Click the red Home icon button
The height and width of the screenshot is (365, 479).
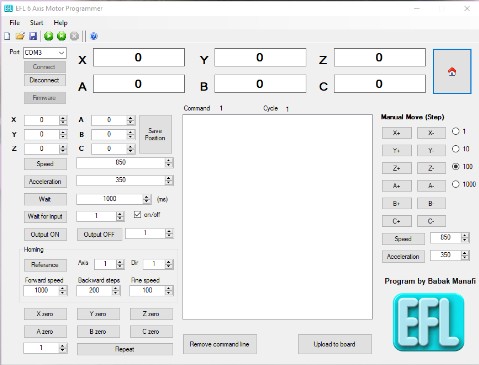point(452,71)
